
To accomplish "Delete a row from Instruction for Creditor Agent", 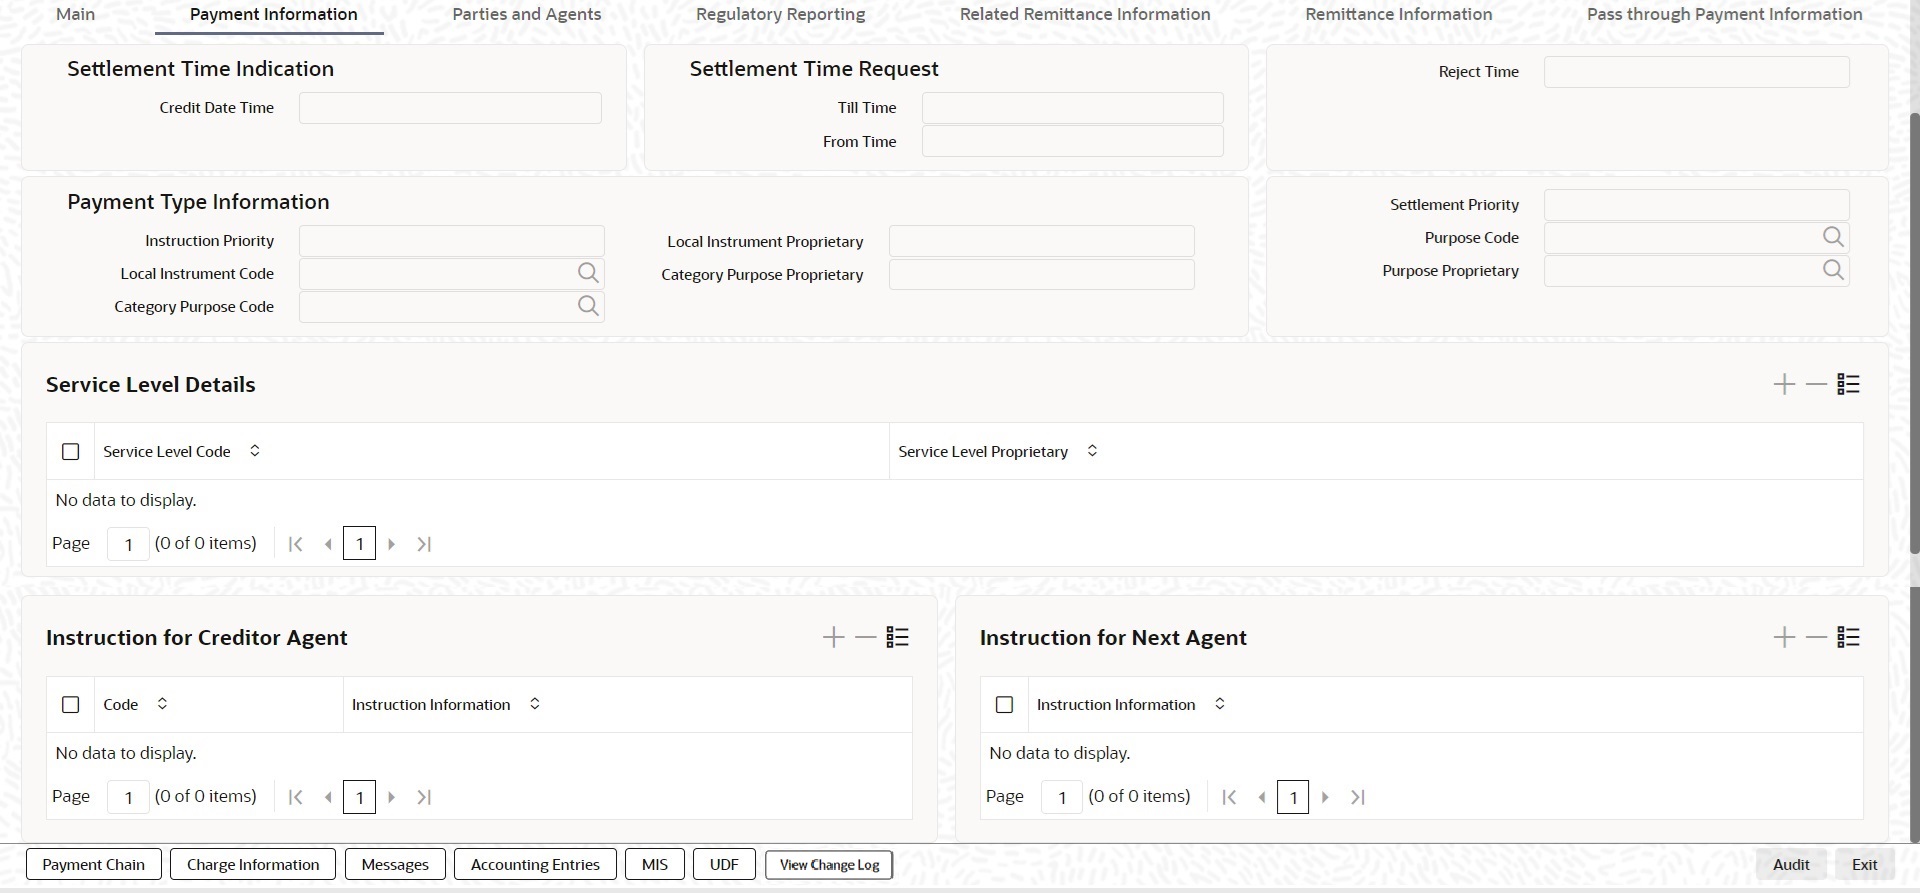I will point(865,637).
